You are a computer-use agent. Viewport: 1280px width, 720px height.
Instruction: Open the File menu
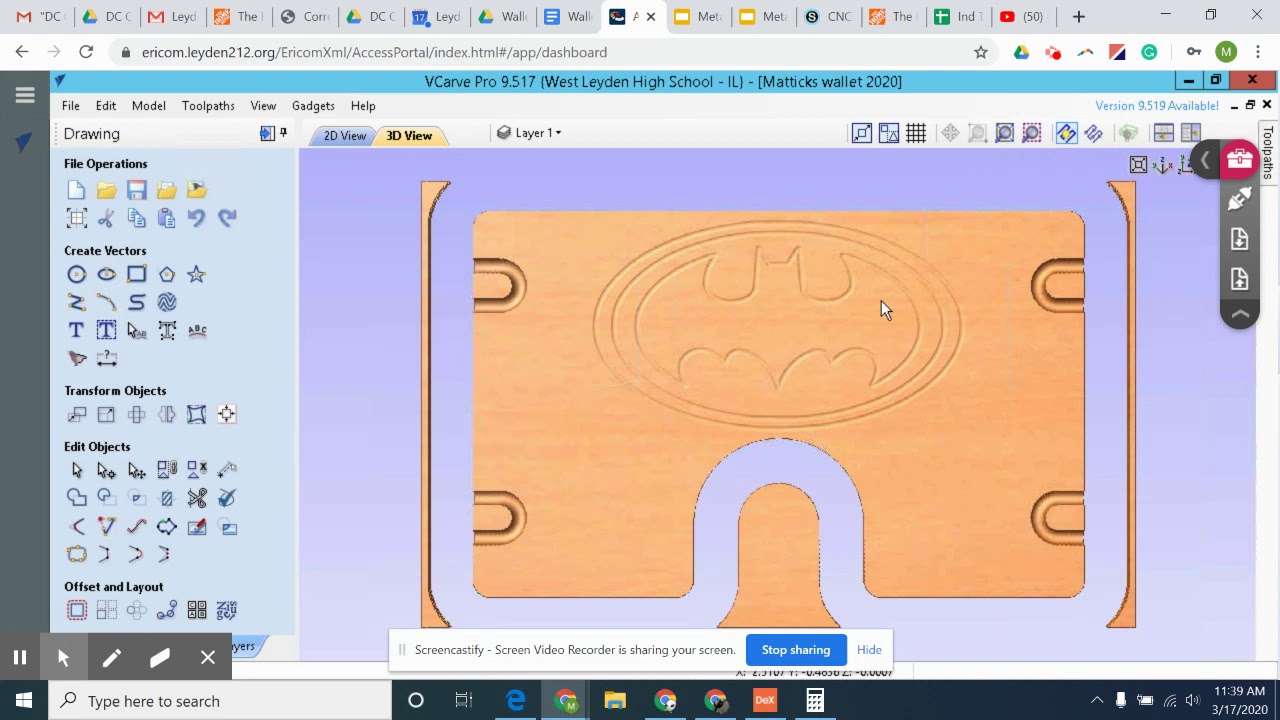[x=71, y=106]
